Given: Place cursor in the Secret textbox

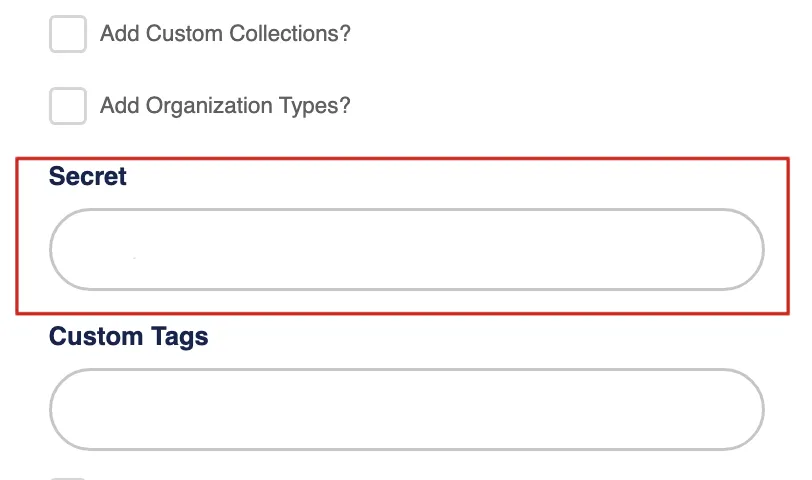Looking at the screenshot, I should click(x=406, y=250).
